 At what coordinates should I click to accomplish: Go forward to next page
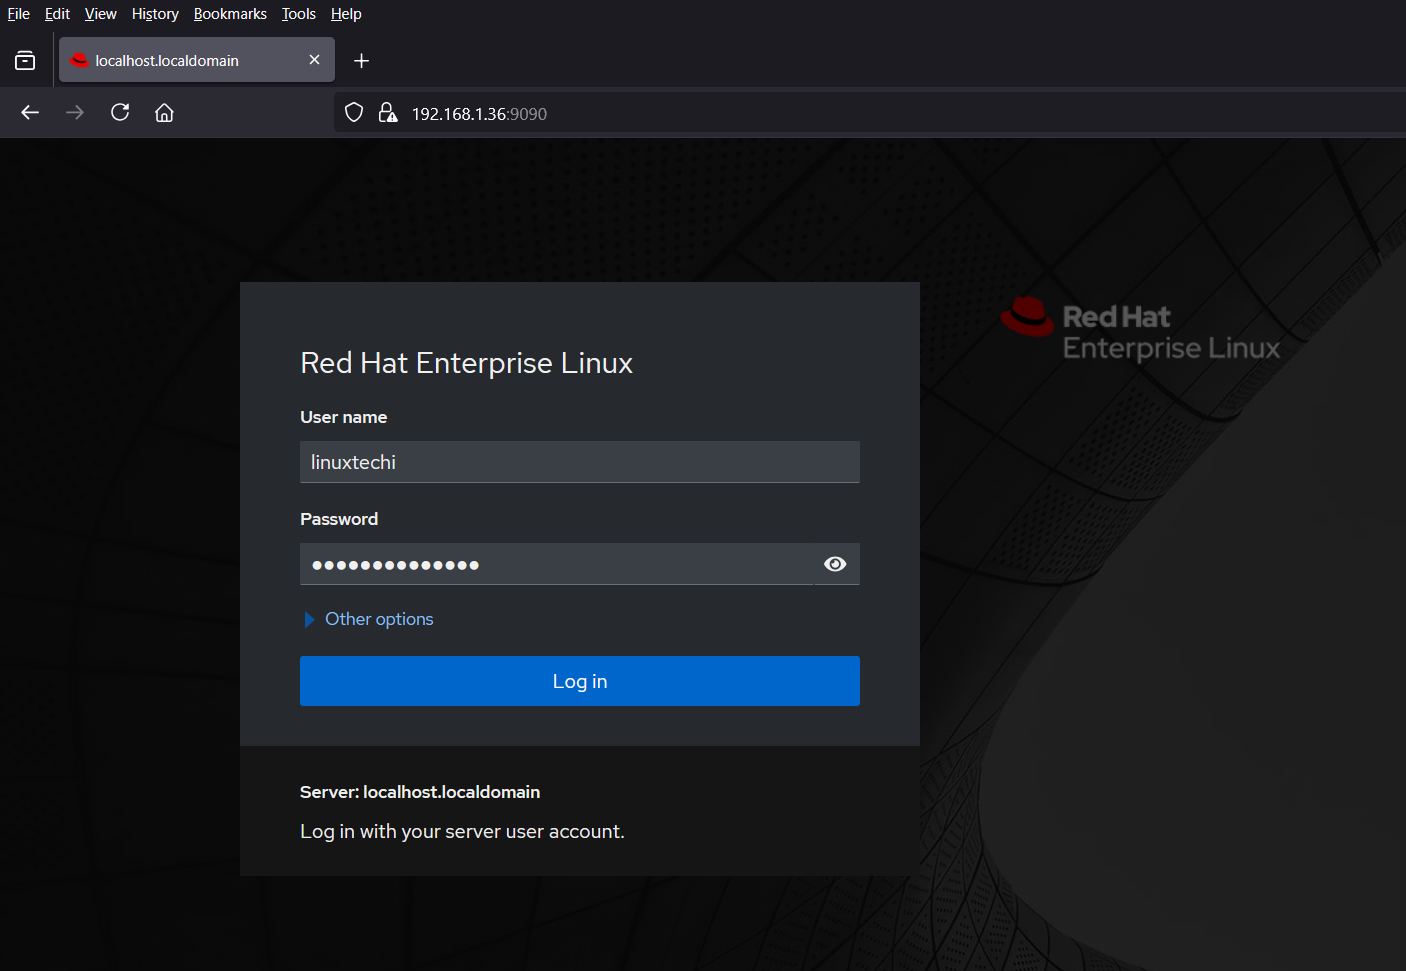click(x=75, y=113)
